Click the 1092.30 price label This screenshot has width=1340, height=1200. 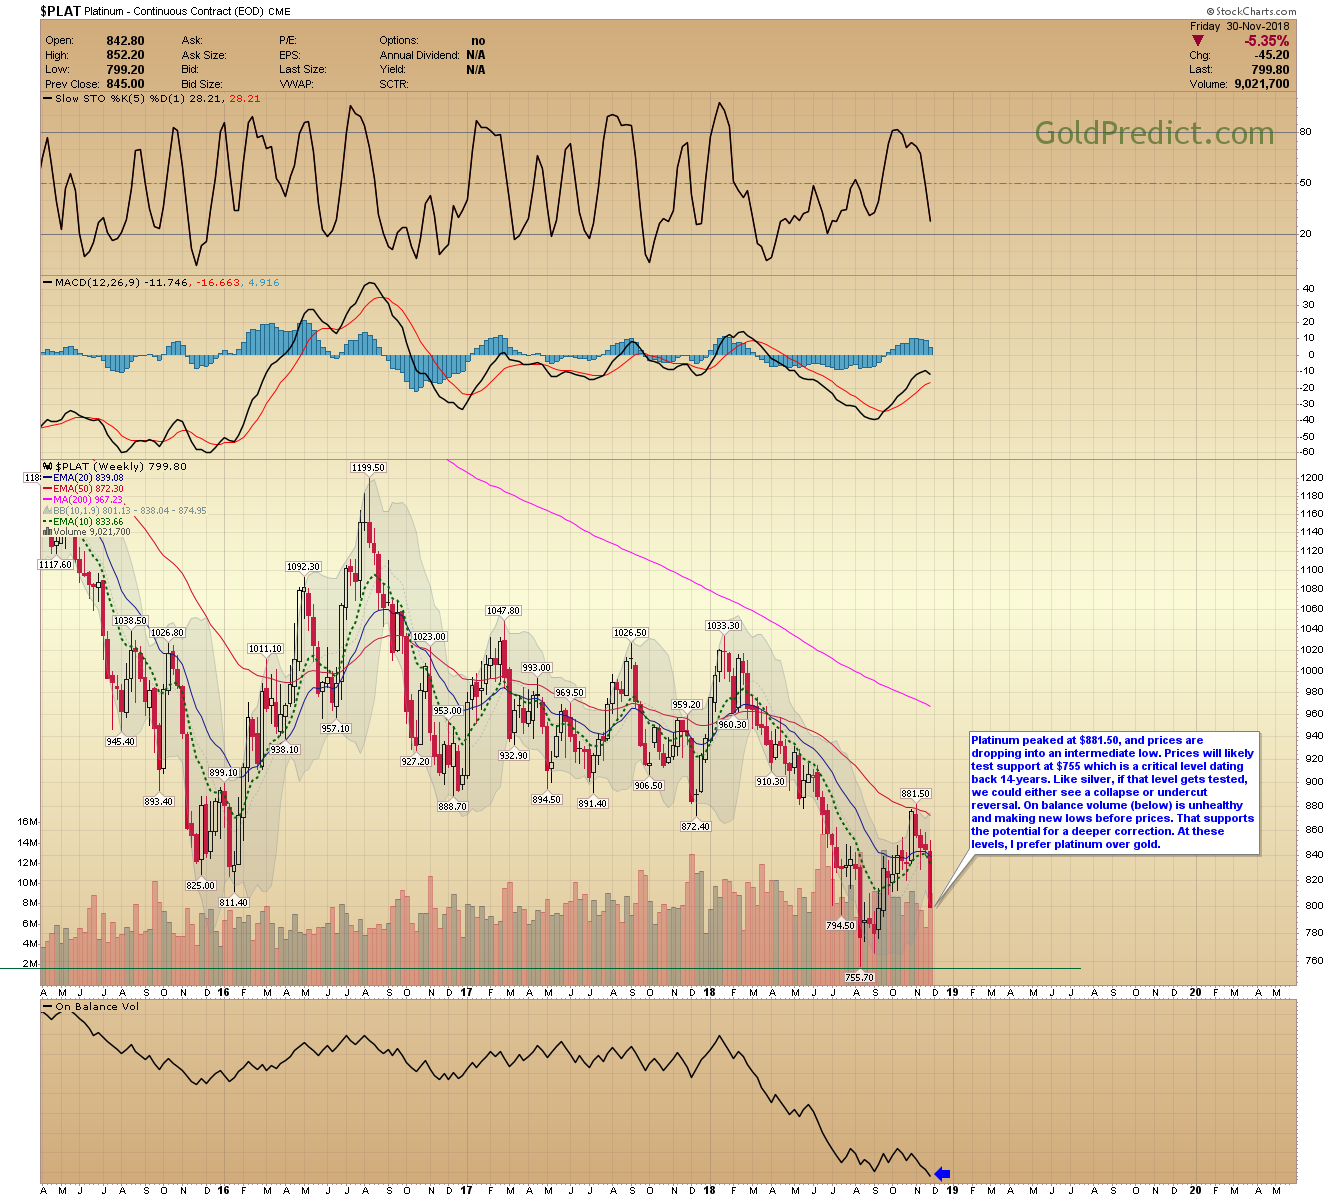pyautogui.click(x=303, y=566)
